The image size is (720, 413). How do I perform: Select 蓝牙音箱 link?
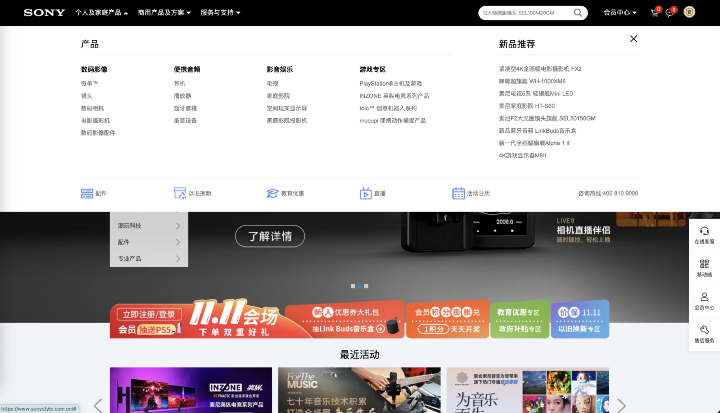point(185,108)
